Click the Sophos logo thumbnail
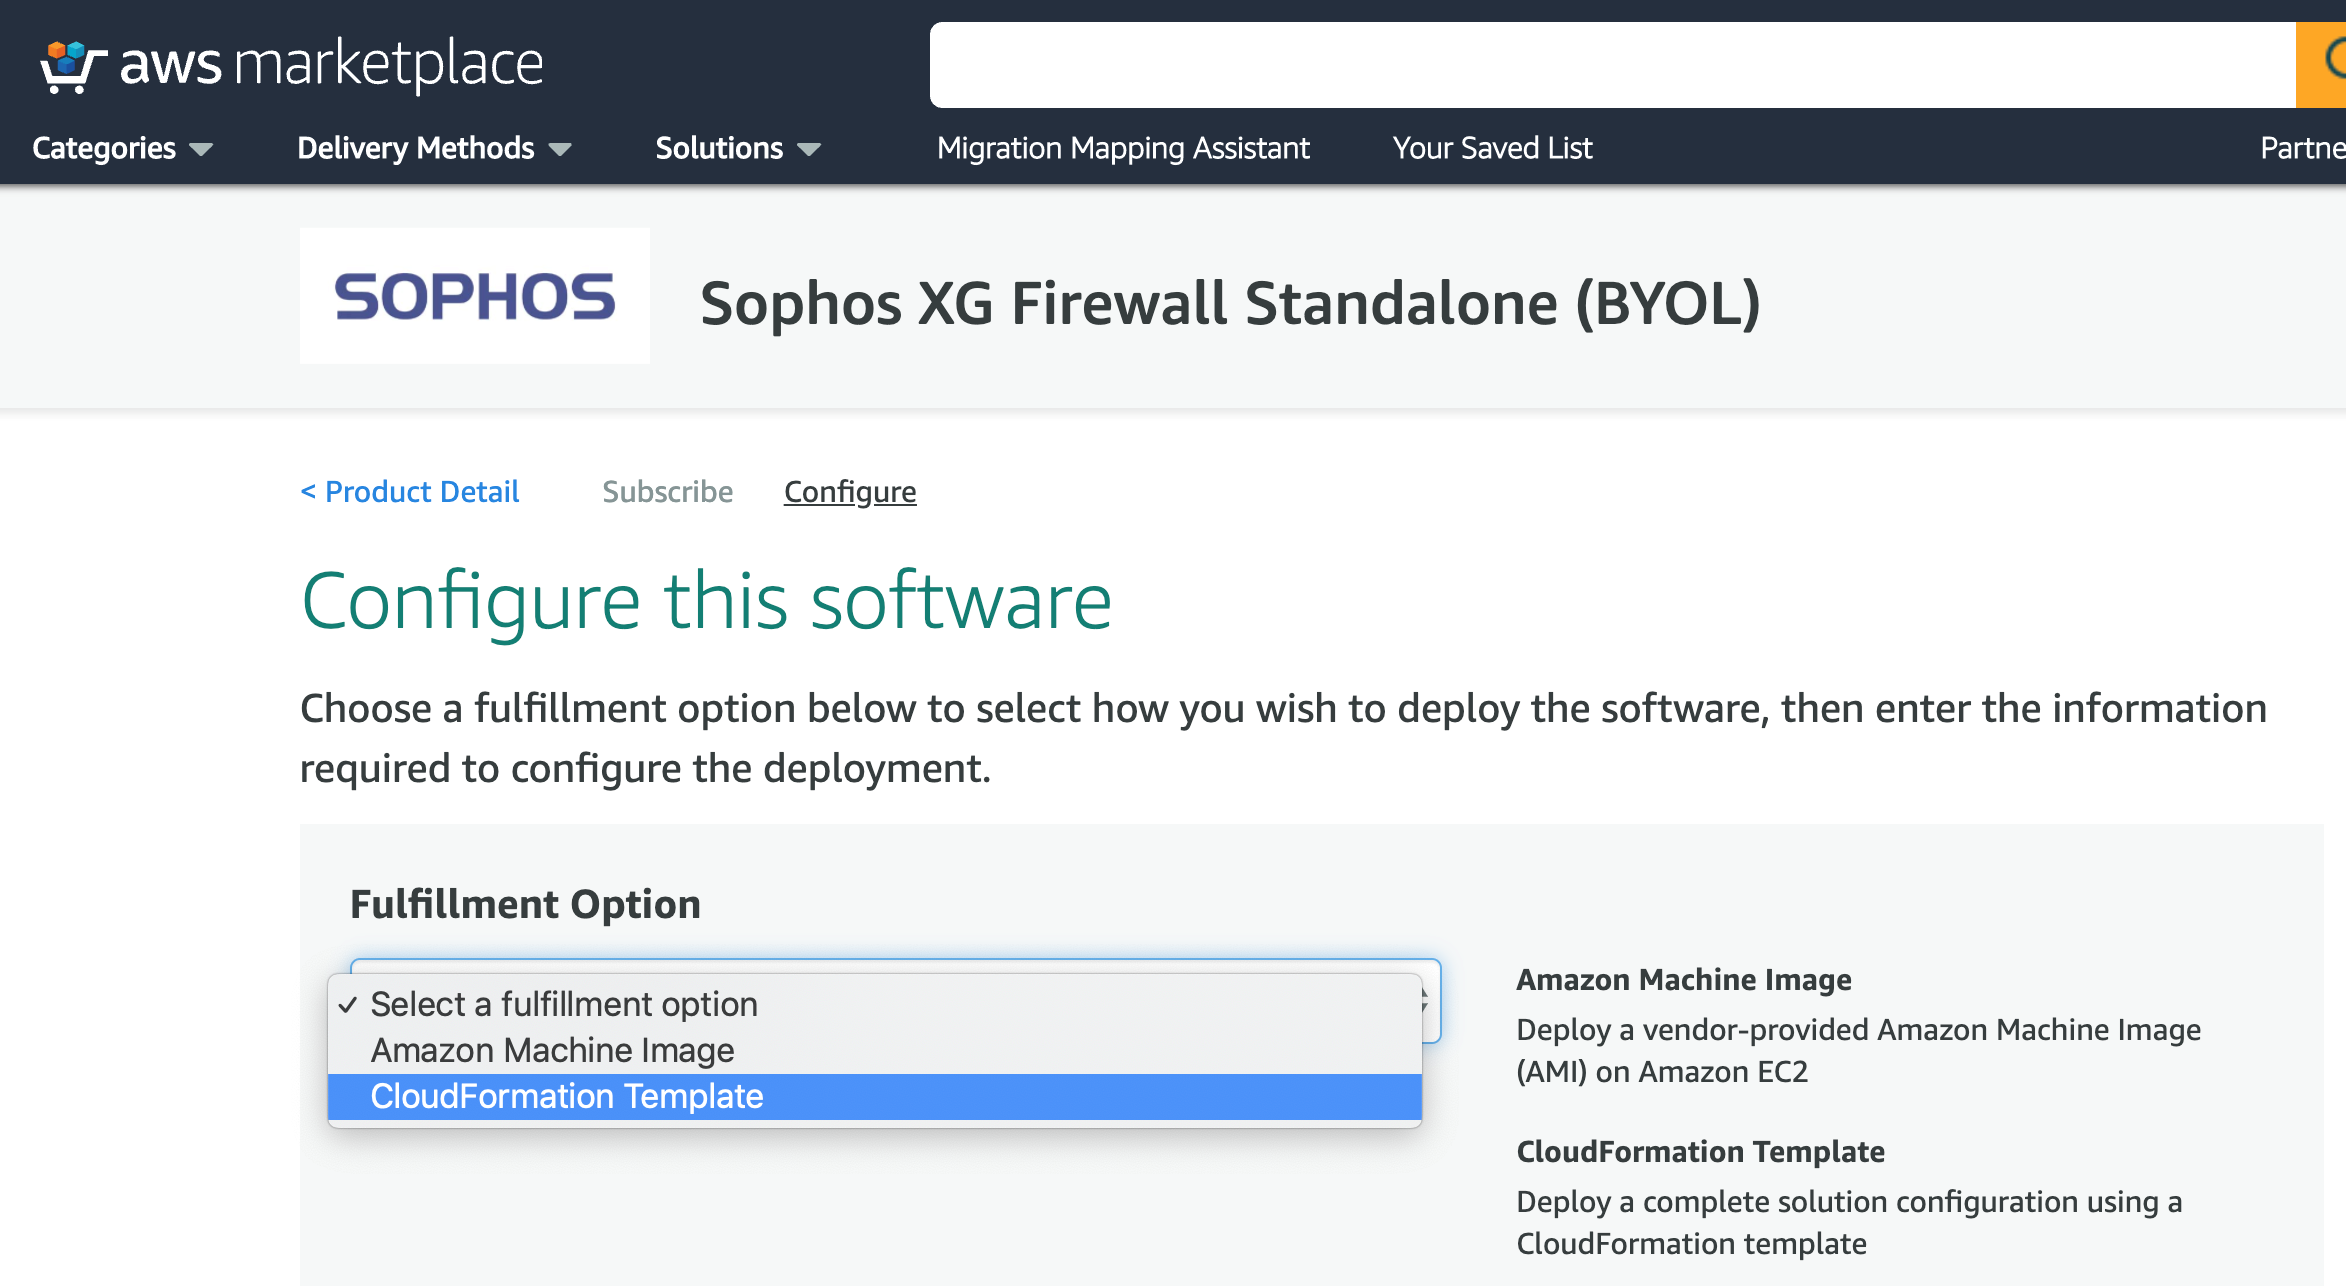 tap(475, 296)
